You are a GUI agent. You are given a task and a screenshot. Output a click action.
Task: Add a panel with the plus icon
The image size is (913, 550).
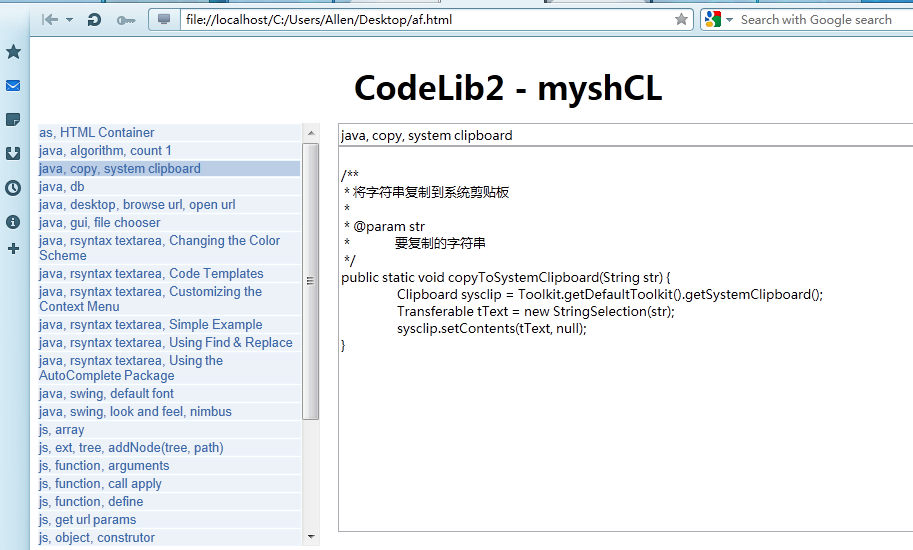point(13,249)
